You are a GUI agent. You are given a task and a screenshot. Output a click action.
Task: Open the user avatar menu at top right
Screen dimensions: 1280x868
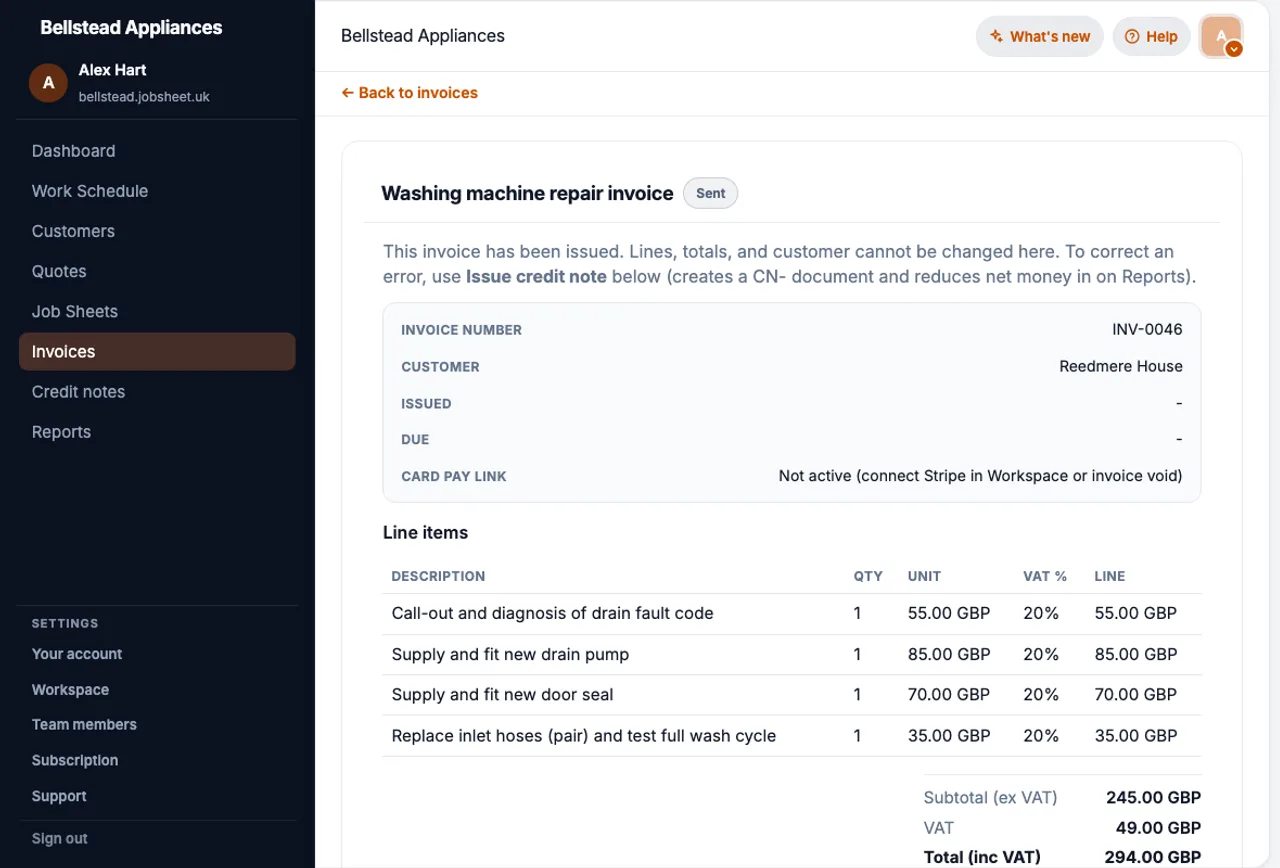[1222, 37]
